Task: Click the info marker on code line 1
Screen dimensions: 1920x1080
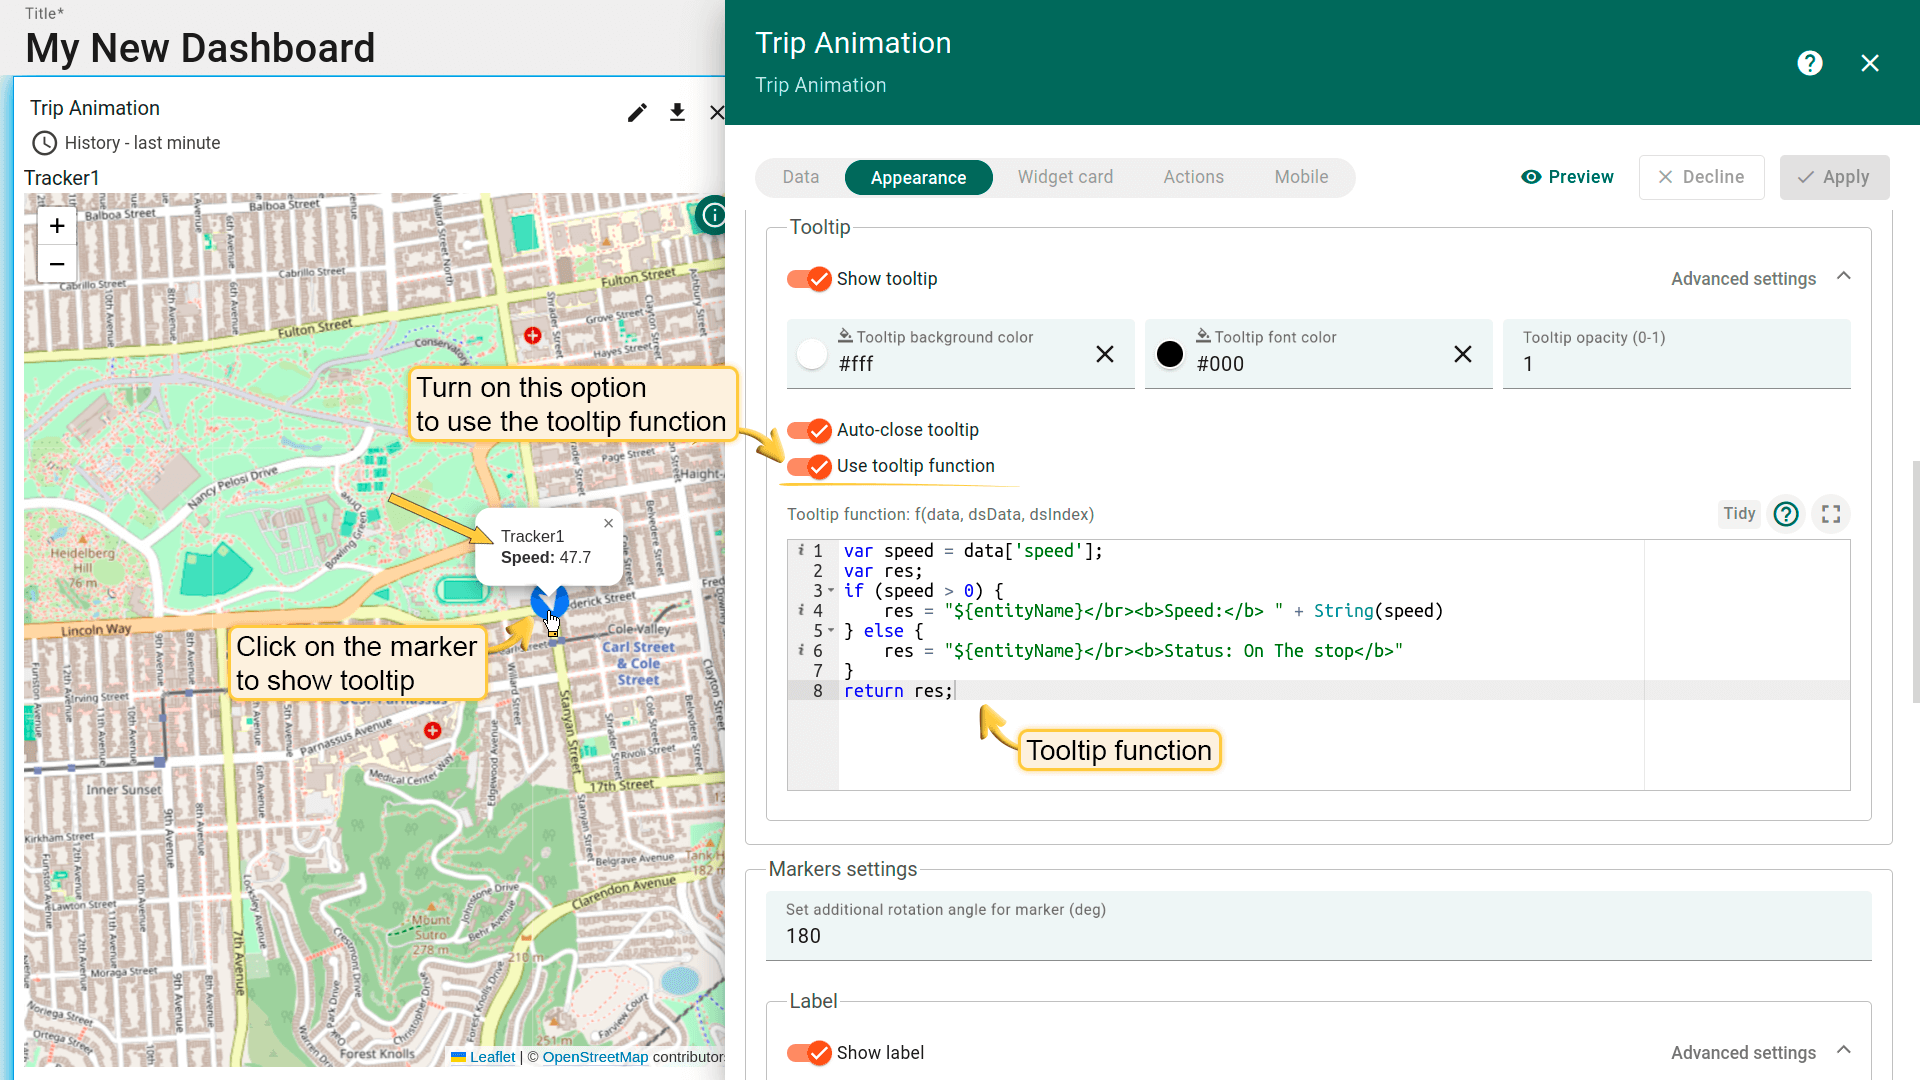Action: pos(800,550)
